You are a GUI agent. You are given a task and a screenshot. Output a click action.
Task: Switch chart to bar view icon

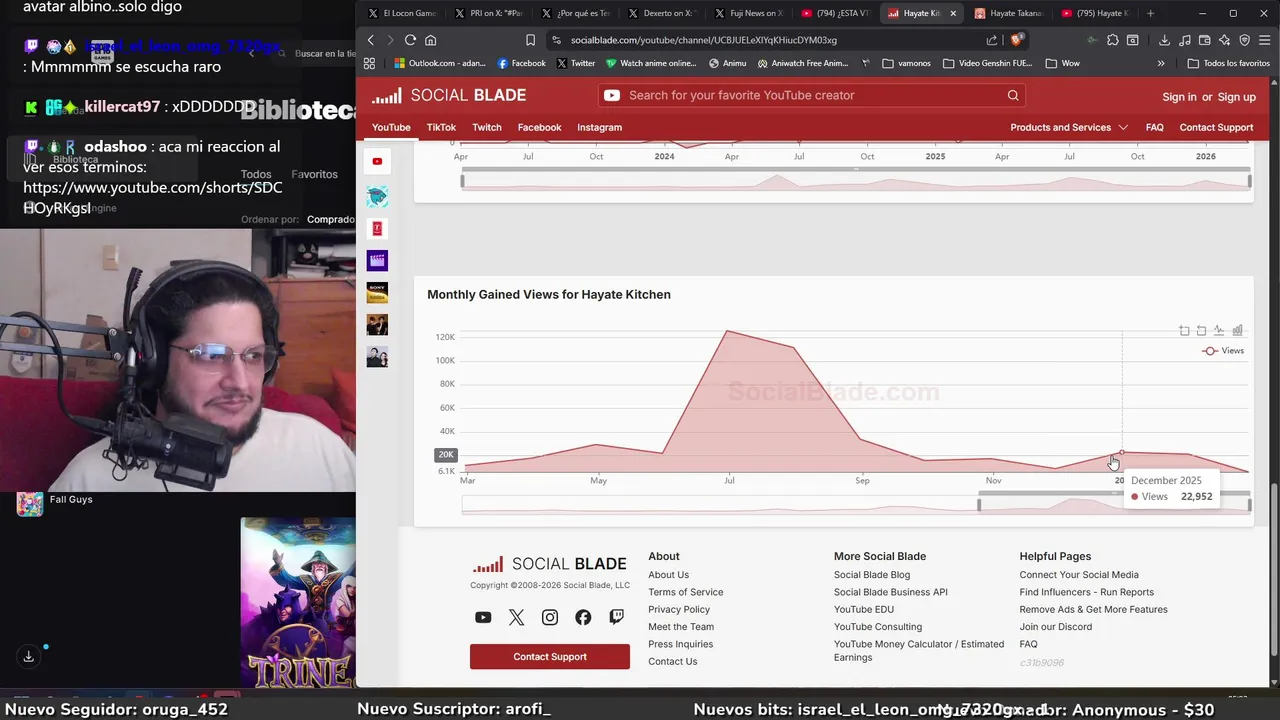tap(1237, 330)
